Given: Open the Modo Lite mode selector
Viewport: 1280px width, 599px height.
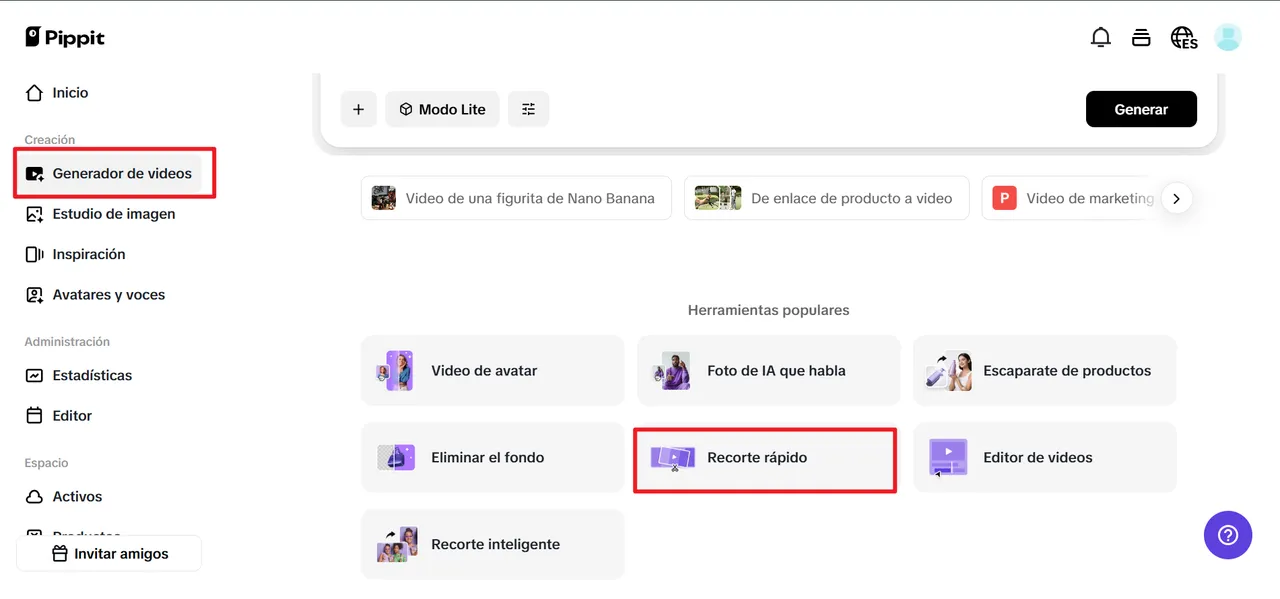Looking at the screenshot, I should [442, 109].
